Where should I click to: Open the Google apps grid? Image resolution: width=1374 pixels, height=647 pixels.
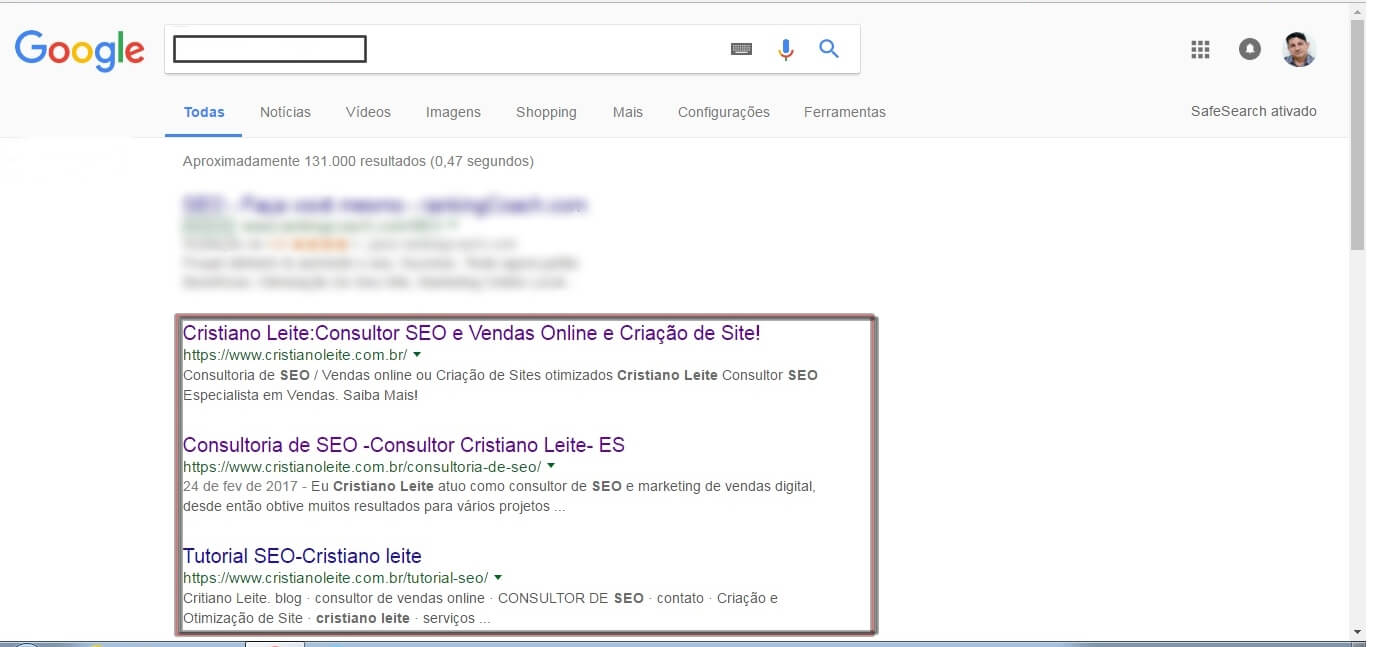1201,49
